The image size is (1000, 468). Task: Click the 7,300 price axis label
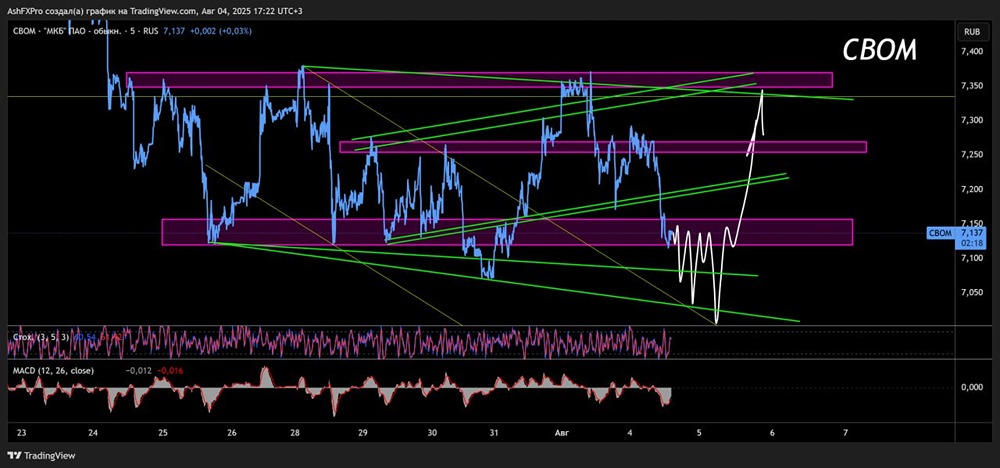(972, 120)
